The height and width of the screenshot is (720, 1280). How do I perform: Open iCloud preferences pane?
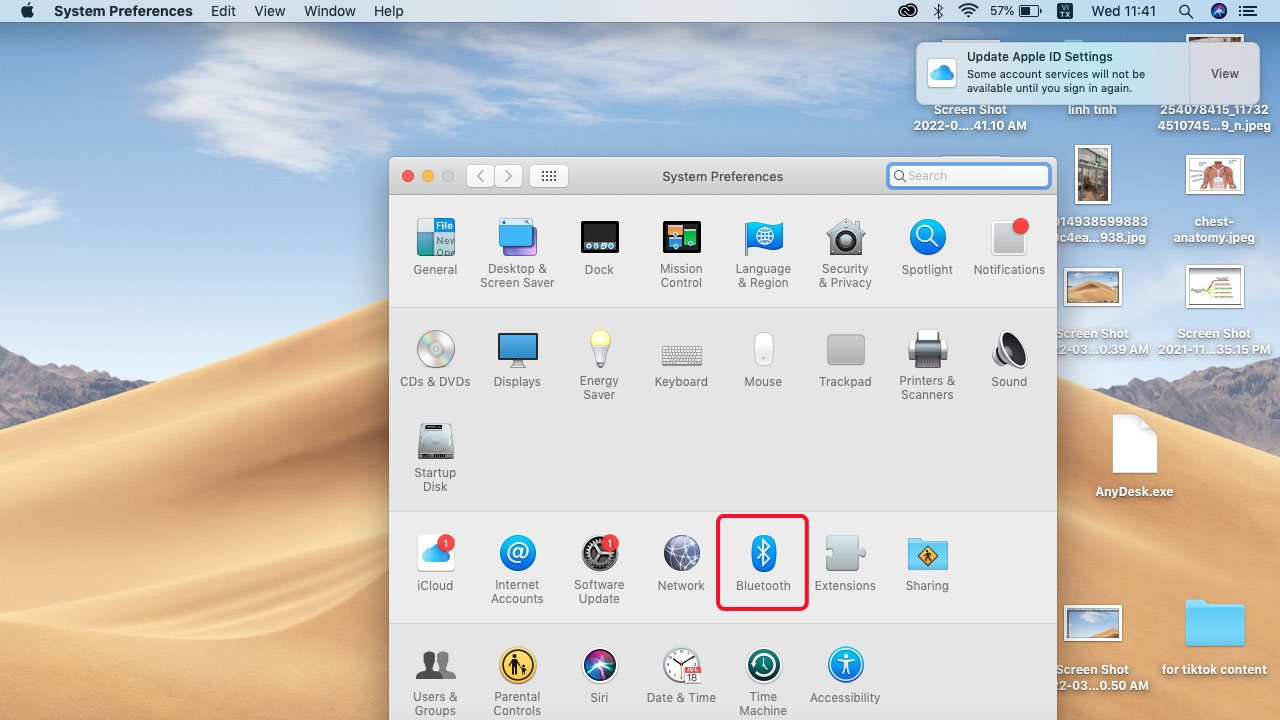[x=435, y=563]
